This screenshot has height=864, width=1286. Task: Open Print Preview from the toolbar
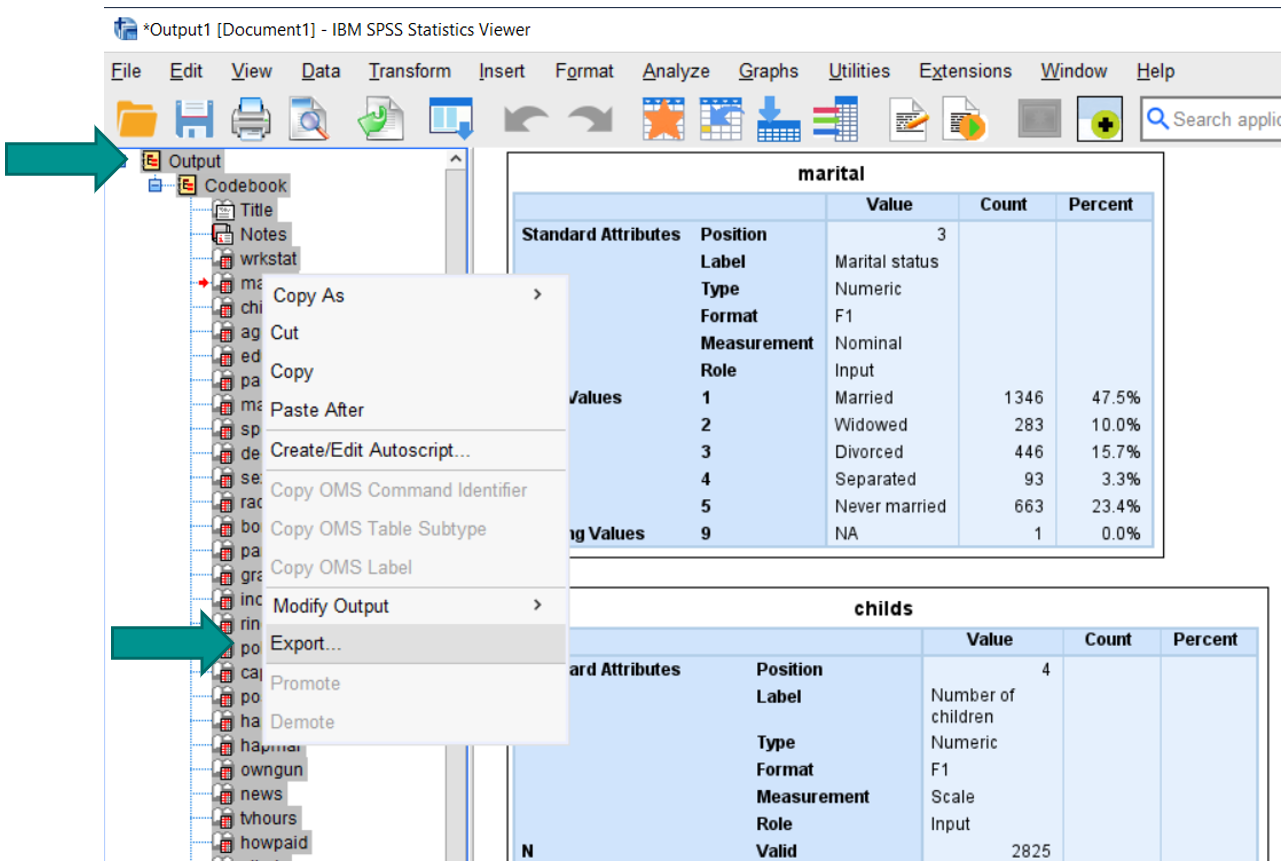(x=308, y=118)
